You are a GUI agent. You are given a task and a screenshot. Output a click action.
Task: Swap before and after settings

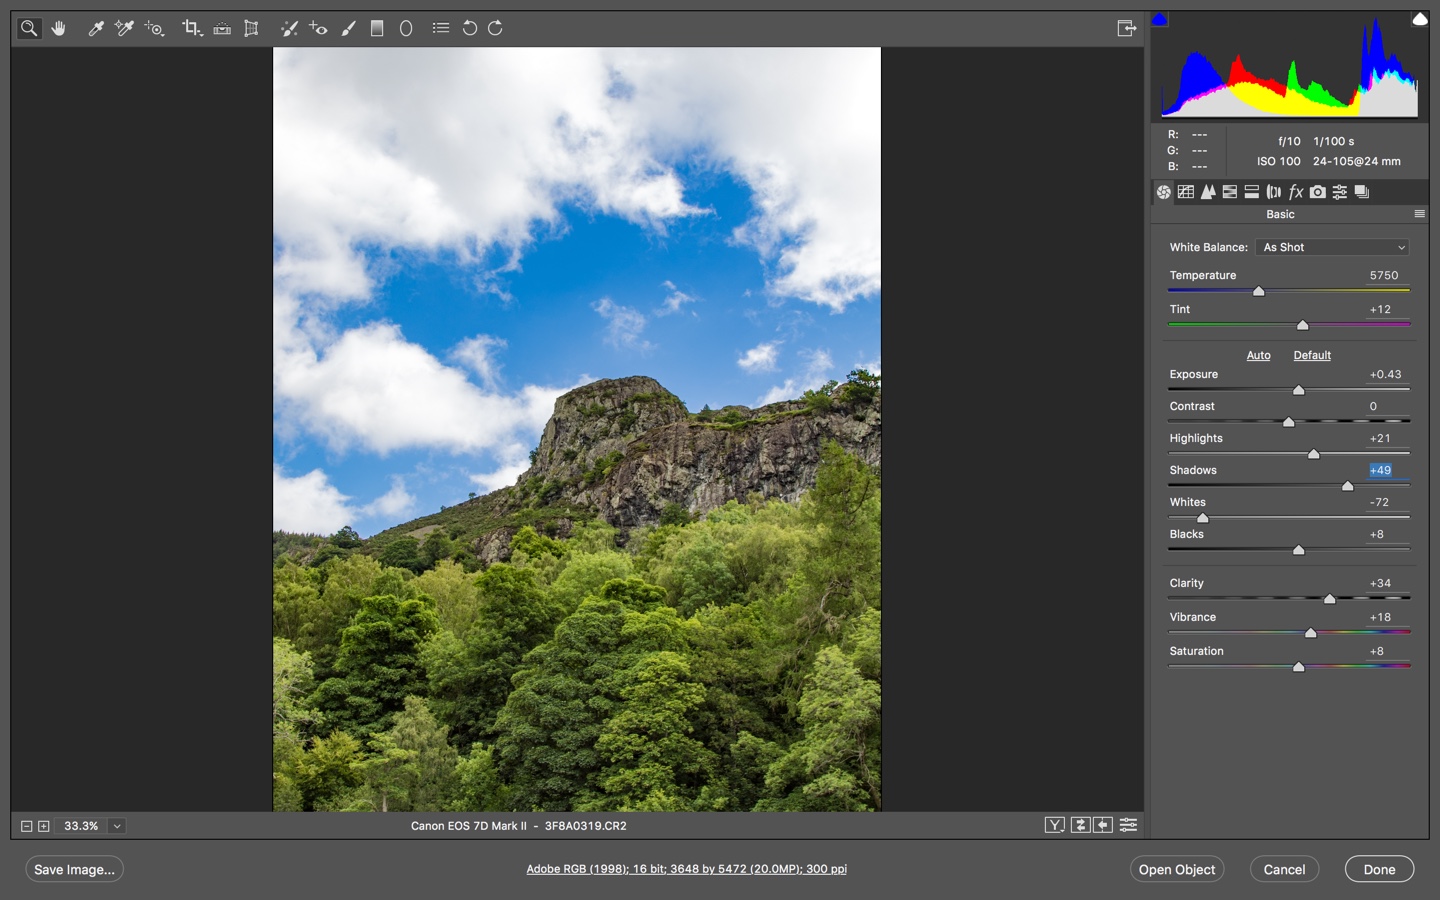[1080, 825]
